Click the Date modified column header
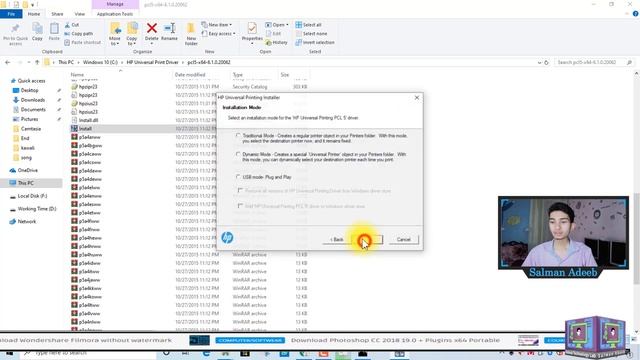 point(190,75)
